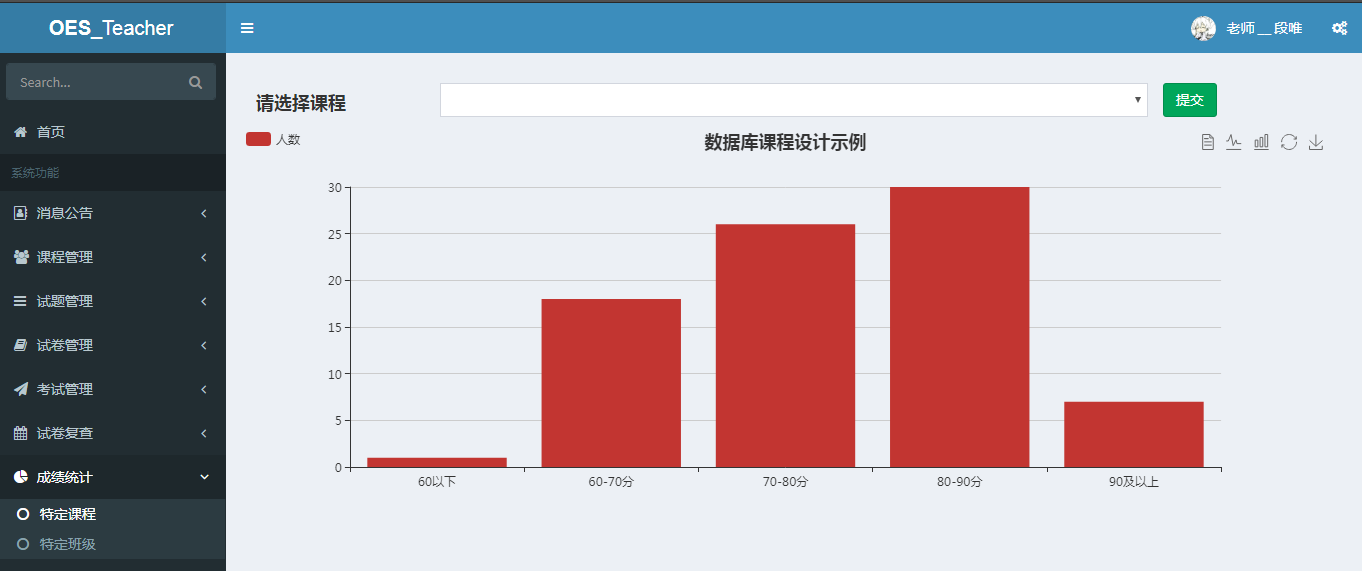Viewport: 1362px width, 571px height.
Task: Switch chart to line type
Action: point(1234,142)
